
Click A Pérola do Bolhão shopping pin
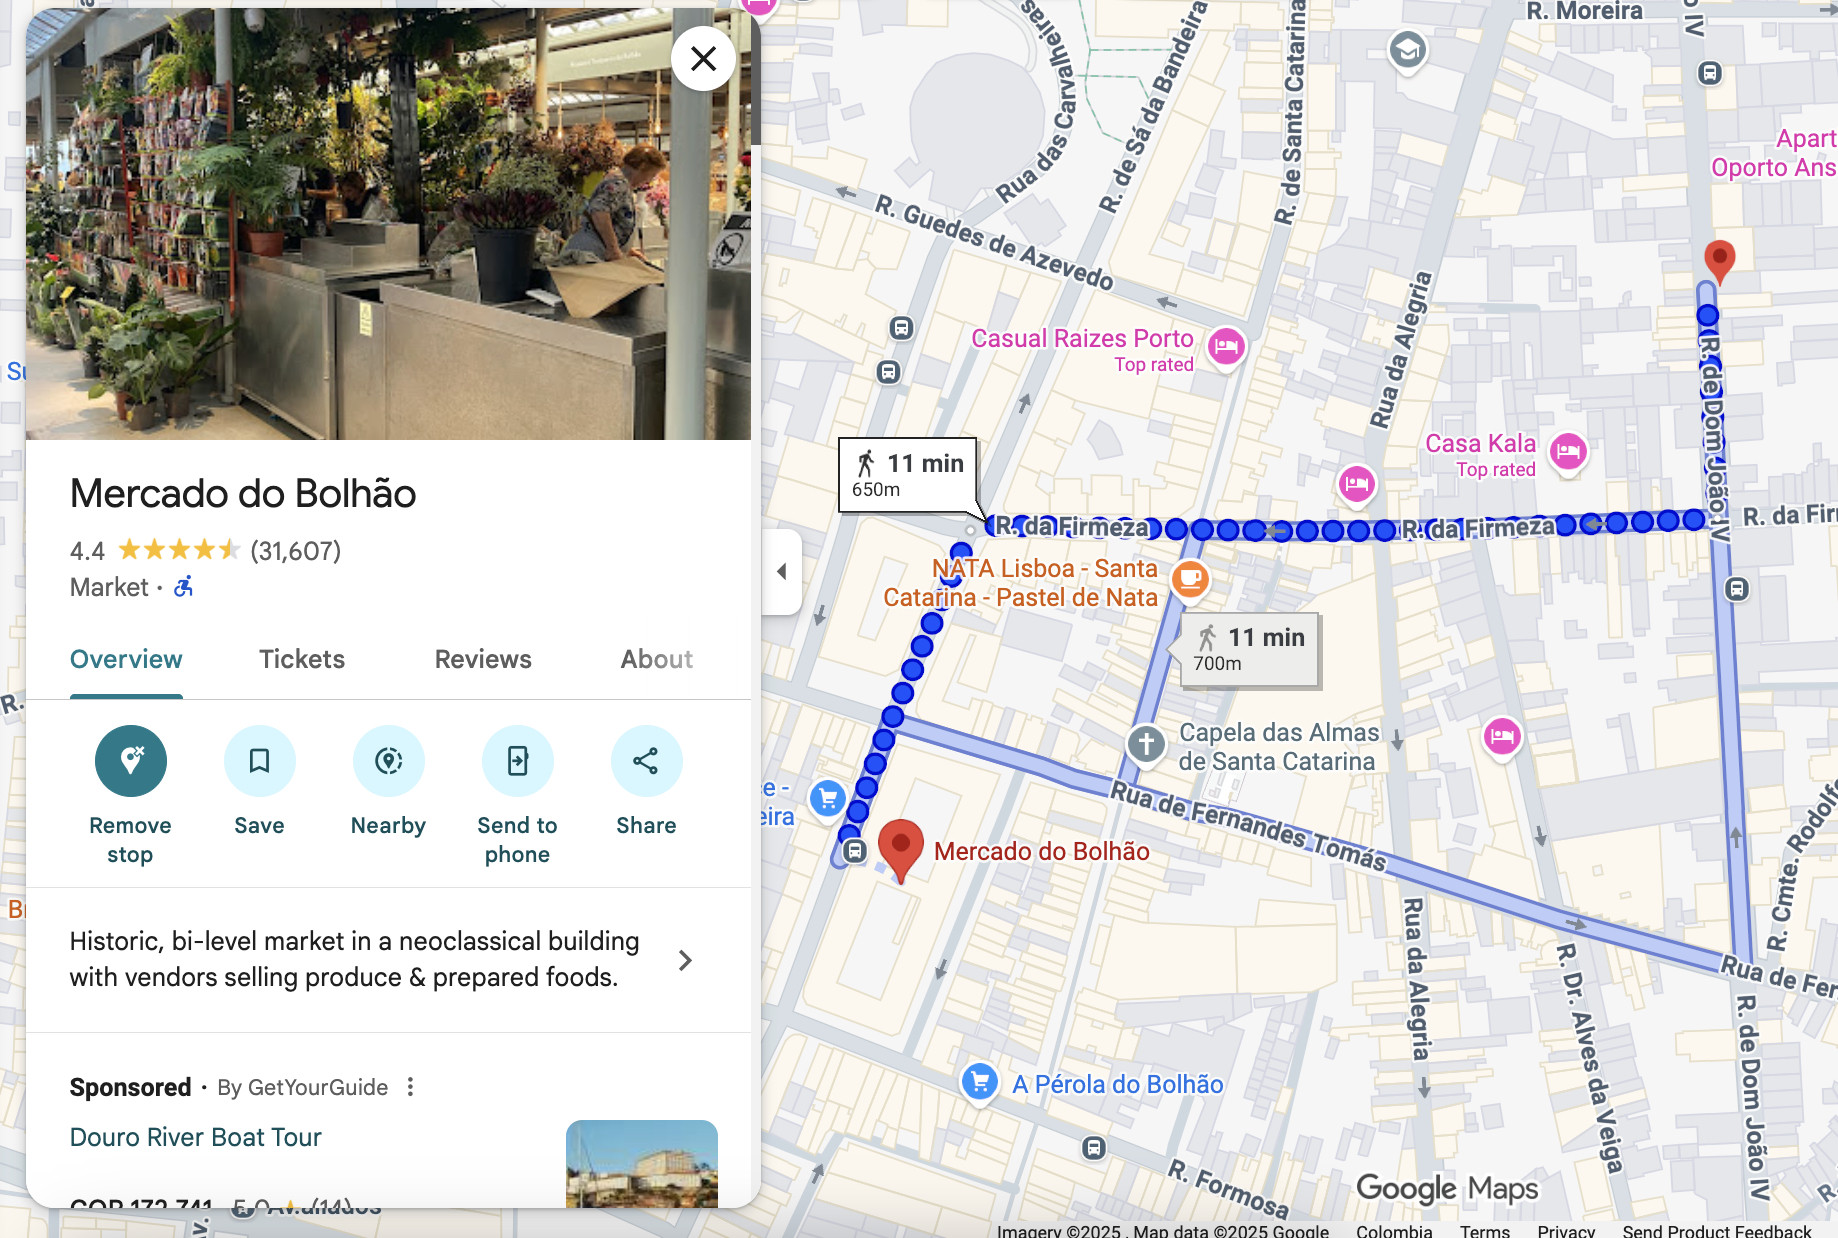tap(980, 1082)
